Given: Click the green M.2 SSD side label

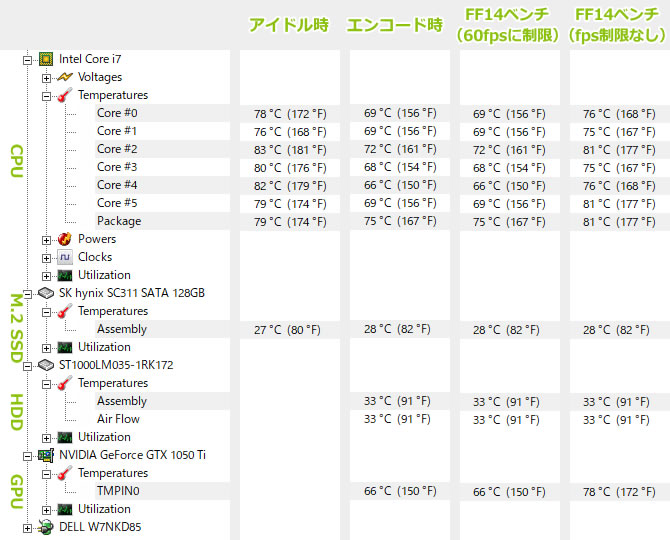Looking at the screenshot, I should (x=17, y=329).
